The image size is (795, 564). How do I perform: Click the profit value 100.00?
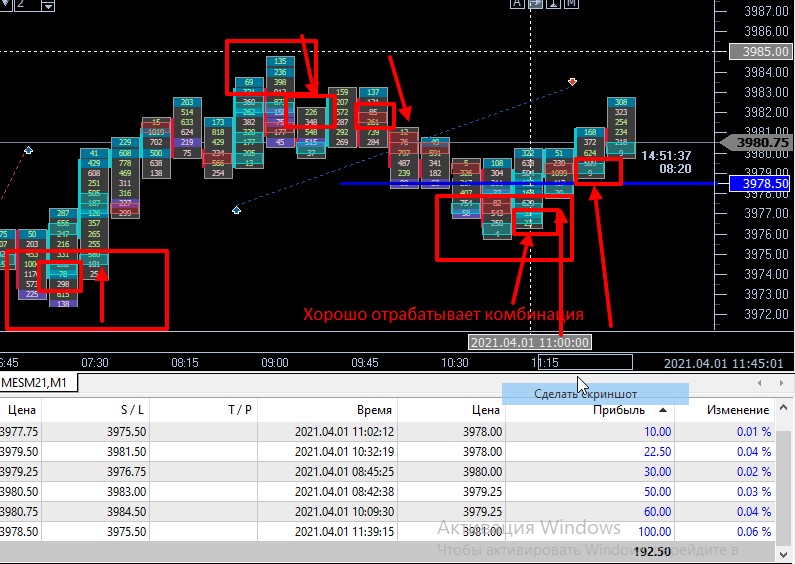pyautogui.click(x=654, y=532)
